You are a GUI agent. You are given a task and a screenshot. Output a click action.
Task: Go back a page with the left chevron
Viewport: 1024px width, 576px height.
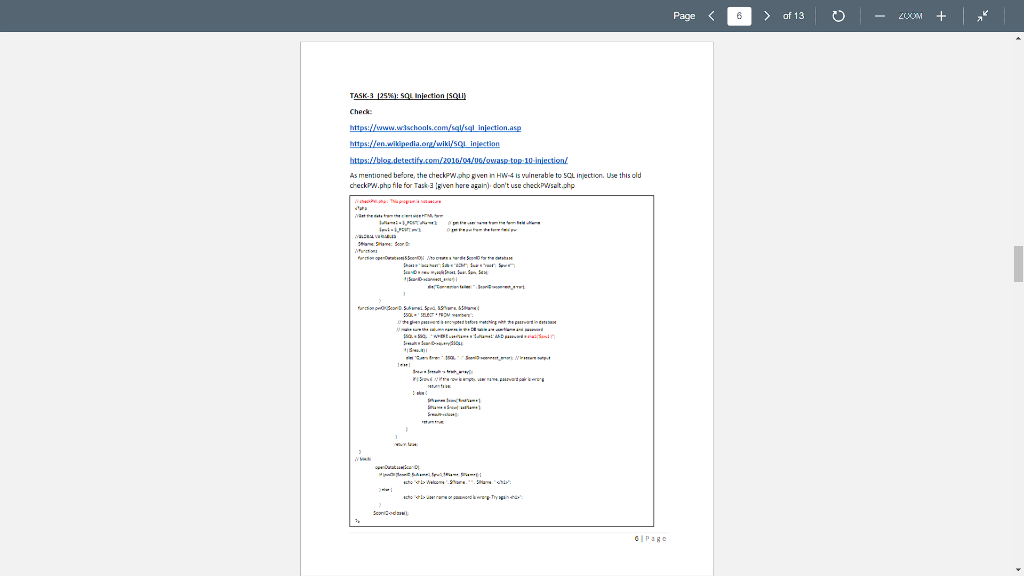click(x=712, y=15)
